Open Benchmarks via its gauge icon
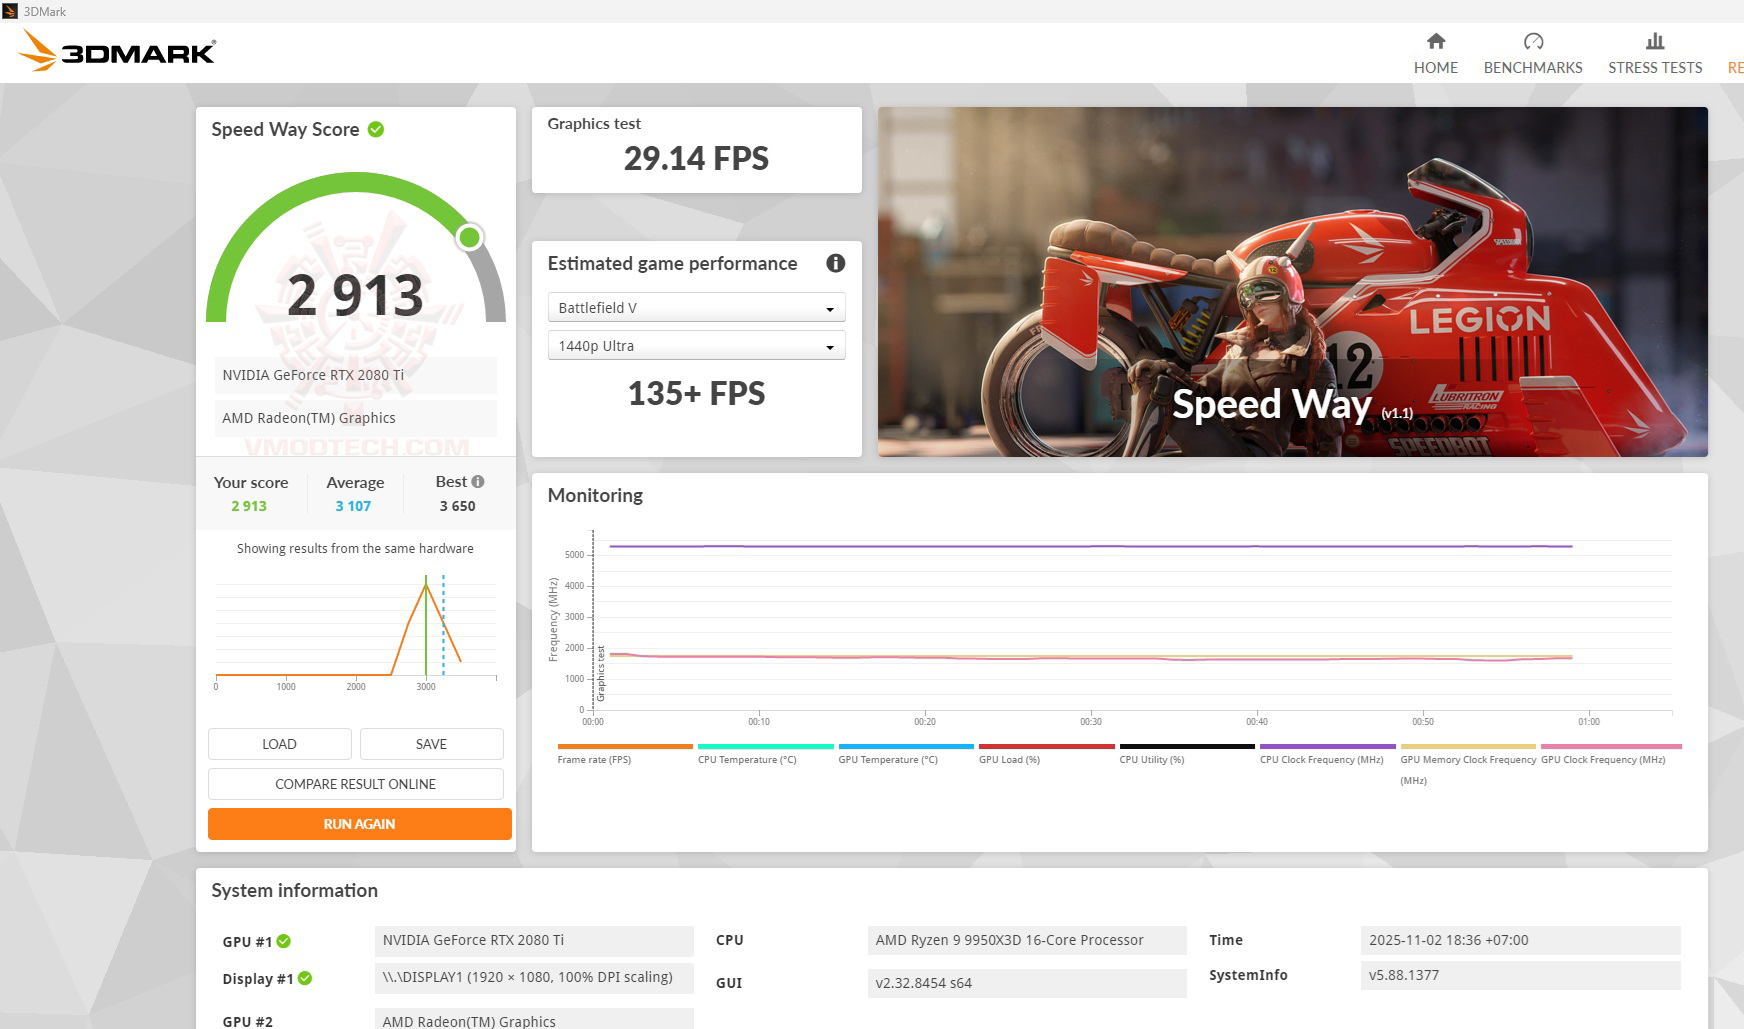 1533,42
